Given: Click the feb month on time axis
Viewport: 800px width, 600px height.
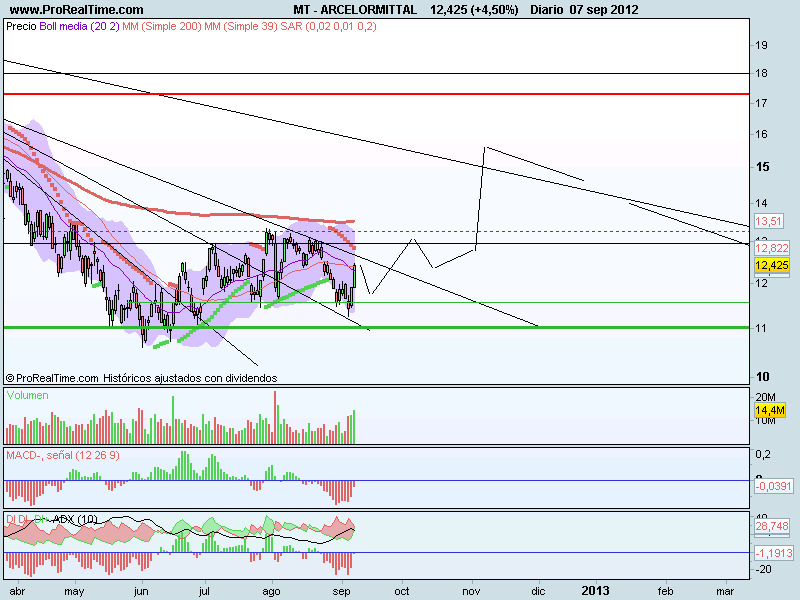Looking at the screenshot, I should [x=665, y=591].
